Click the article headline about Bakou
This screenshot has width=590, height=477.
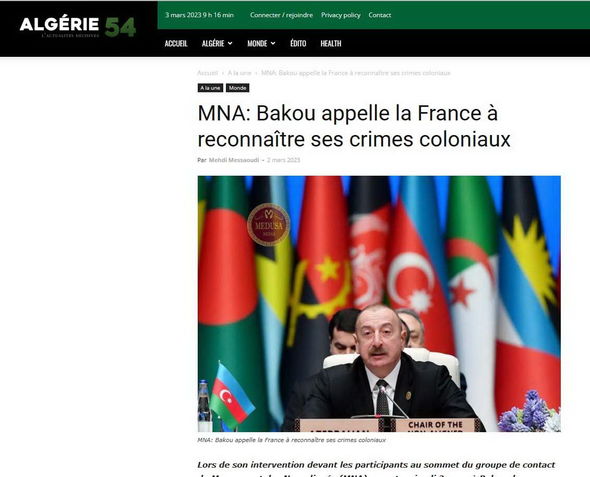coord(354,126)
